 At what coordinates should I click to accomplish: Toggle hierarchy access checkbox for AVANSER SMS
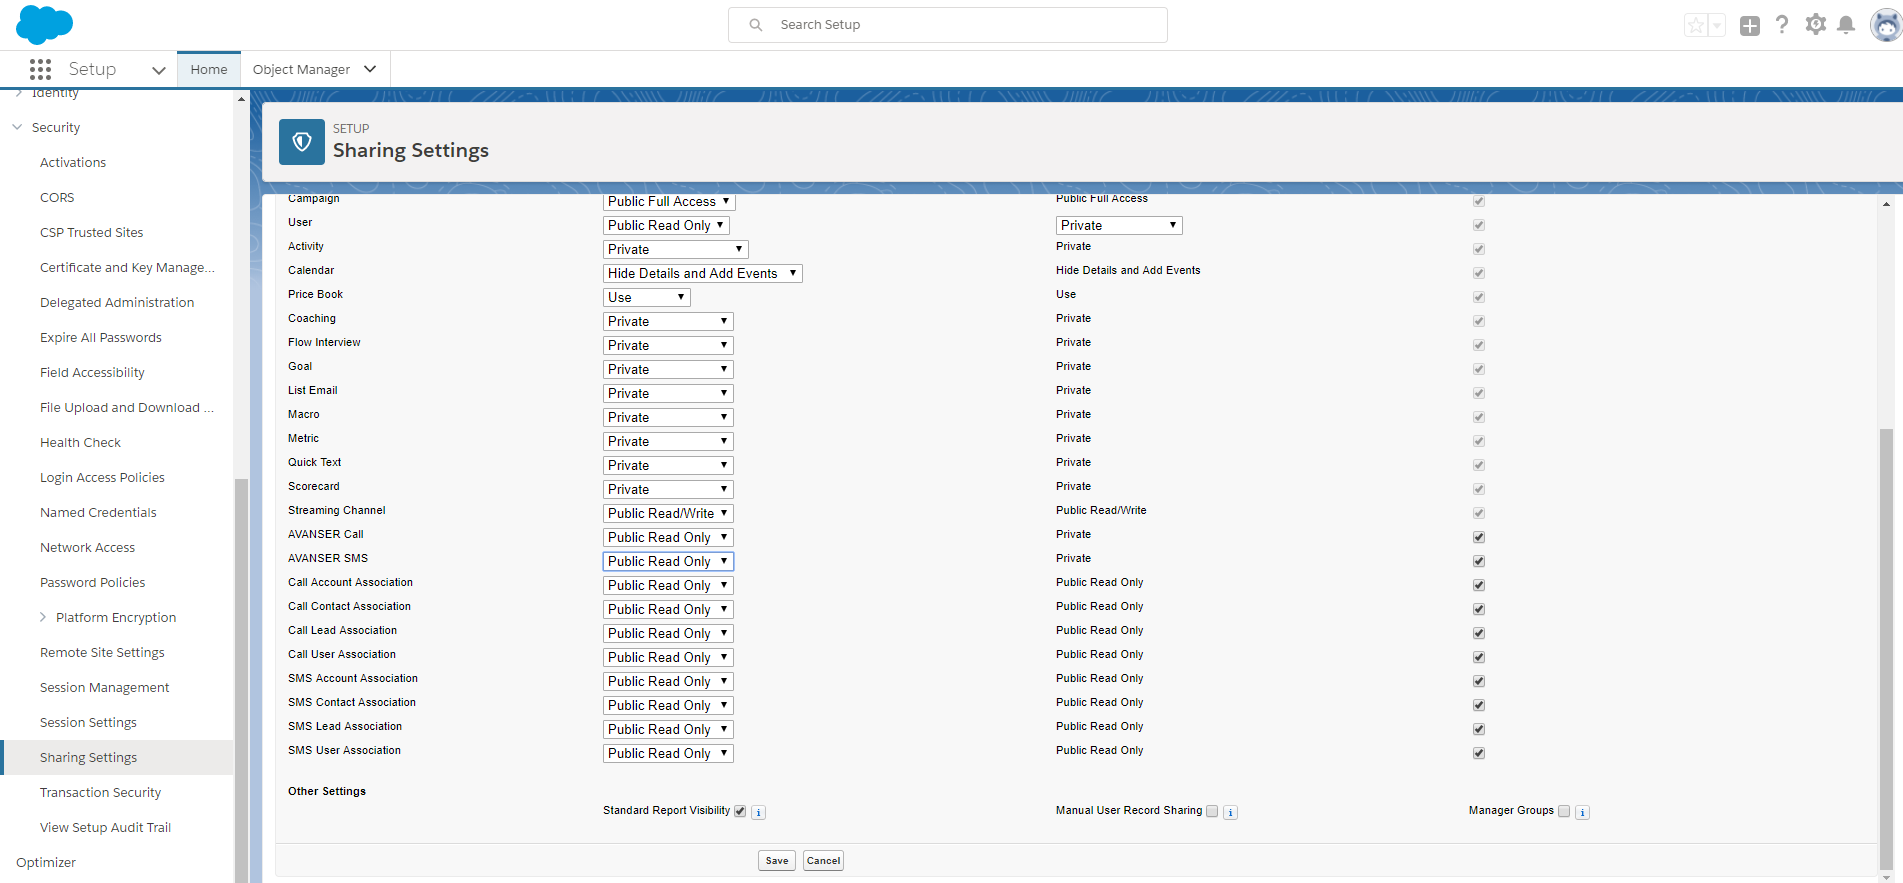tap(1479, 561)
